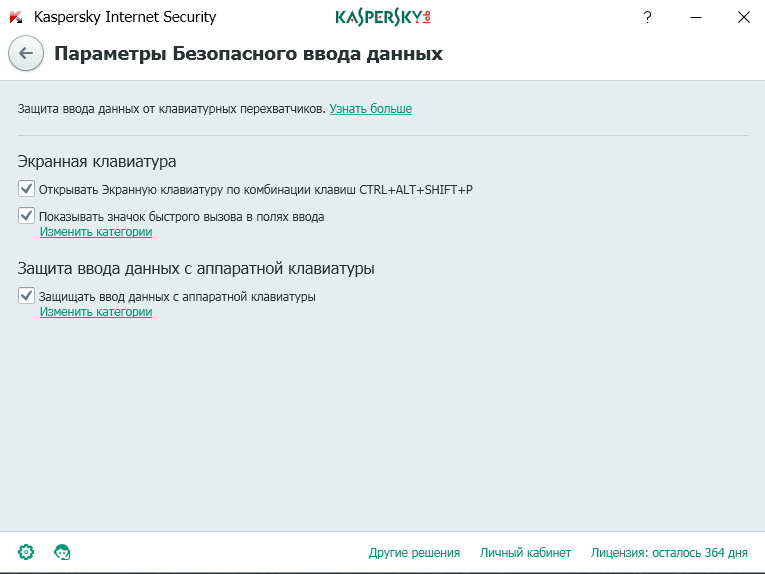This screenshot has width=765, height=574.
Task: Click the heading 'Параметры Безопасного ввода данных'
Action: click(x=248, y=54)
